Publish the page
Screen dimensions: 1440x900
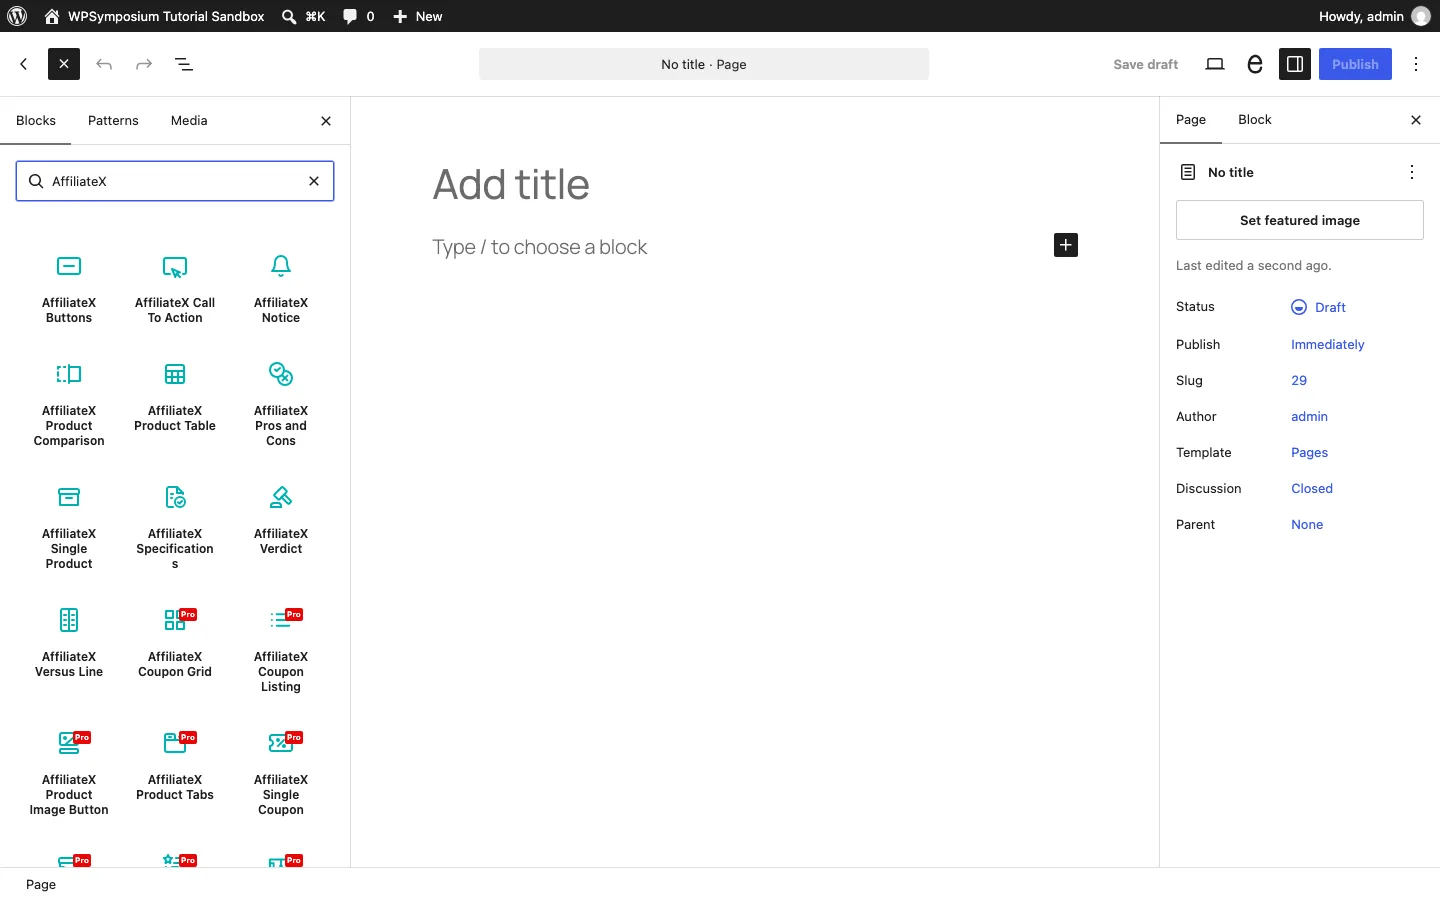[1355, 64]
